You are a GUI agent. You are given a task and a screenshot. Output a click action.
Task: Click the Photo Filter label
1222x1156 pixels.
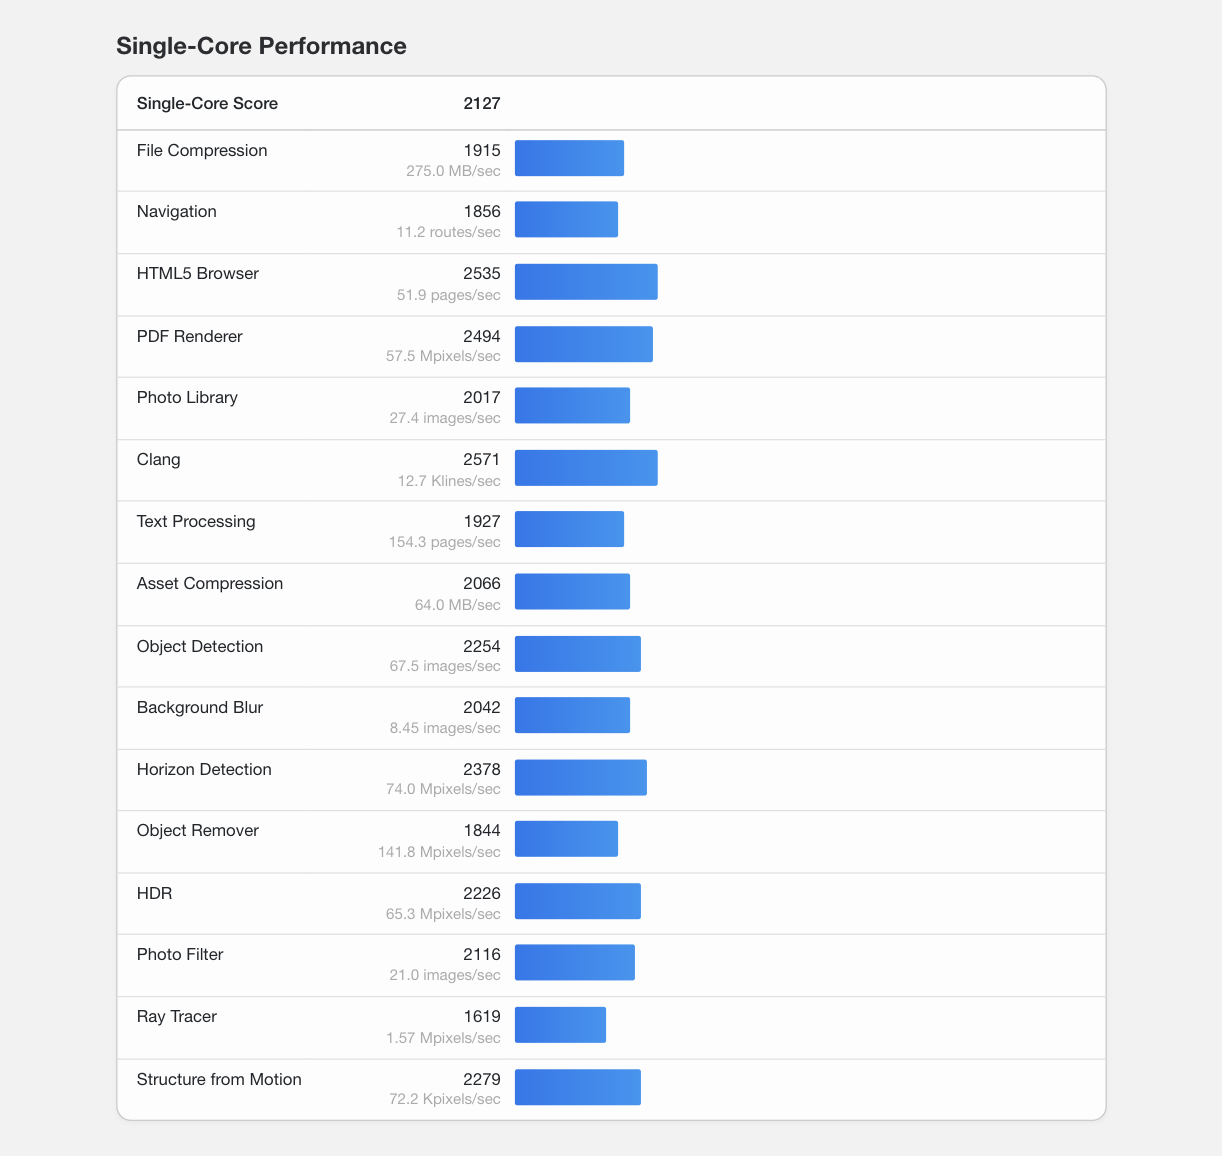[x=180, y=955]
